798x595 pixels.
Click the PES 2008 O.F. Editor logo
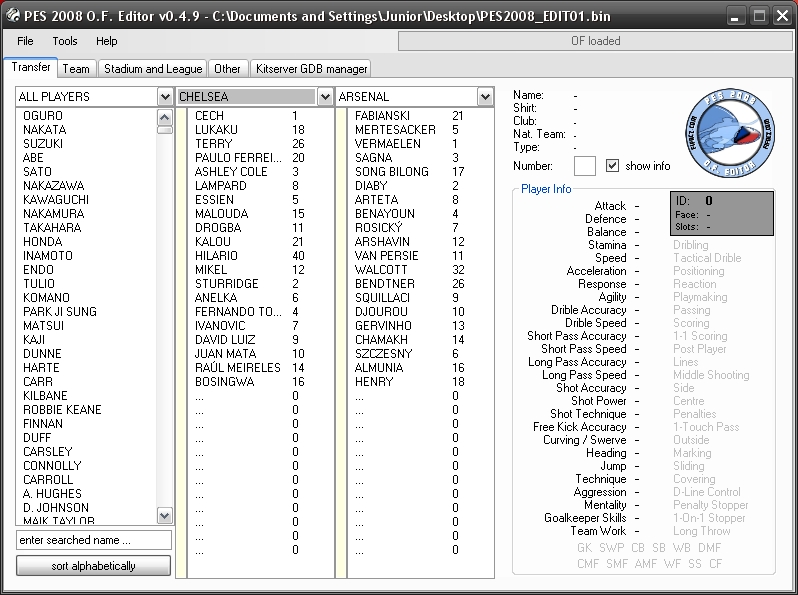coord(730,133)
